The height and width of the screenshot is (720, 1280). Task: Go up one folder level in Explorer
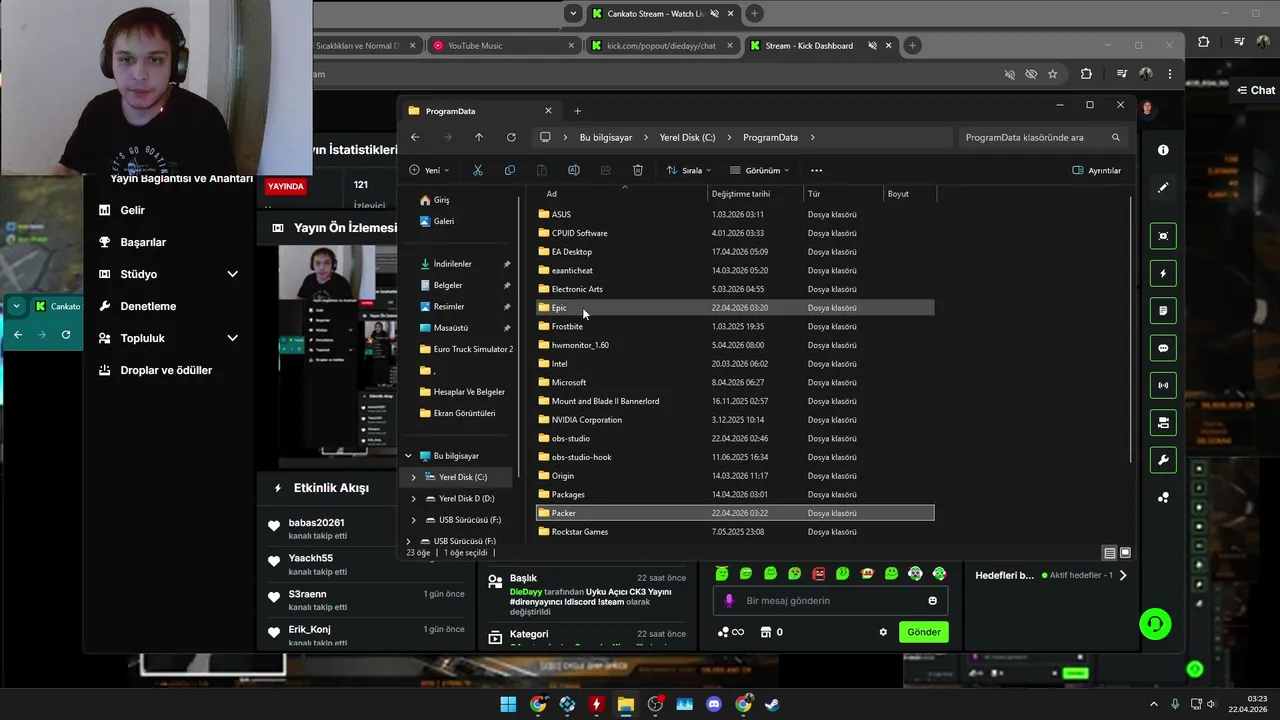pos(479,137)
